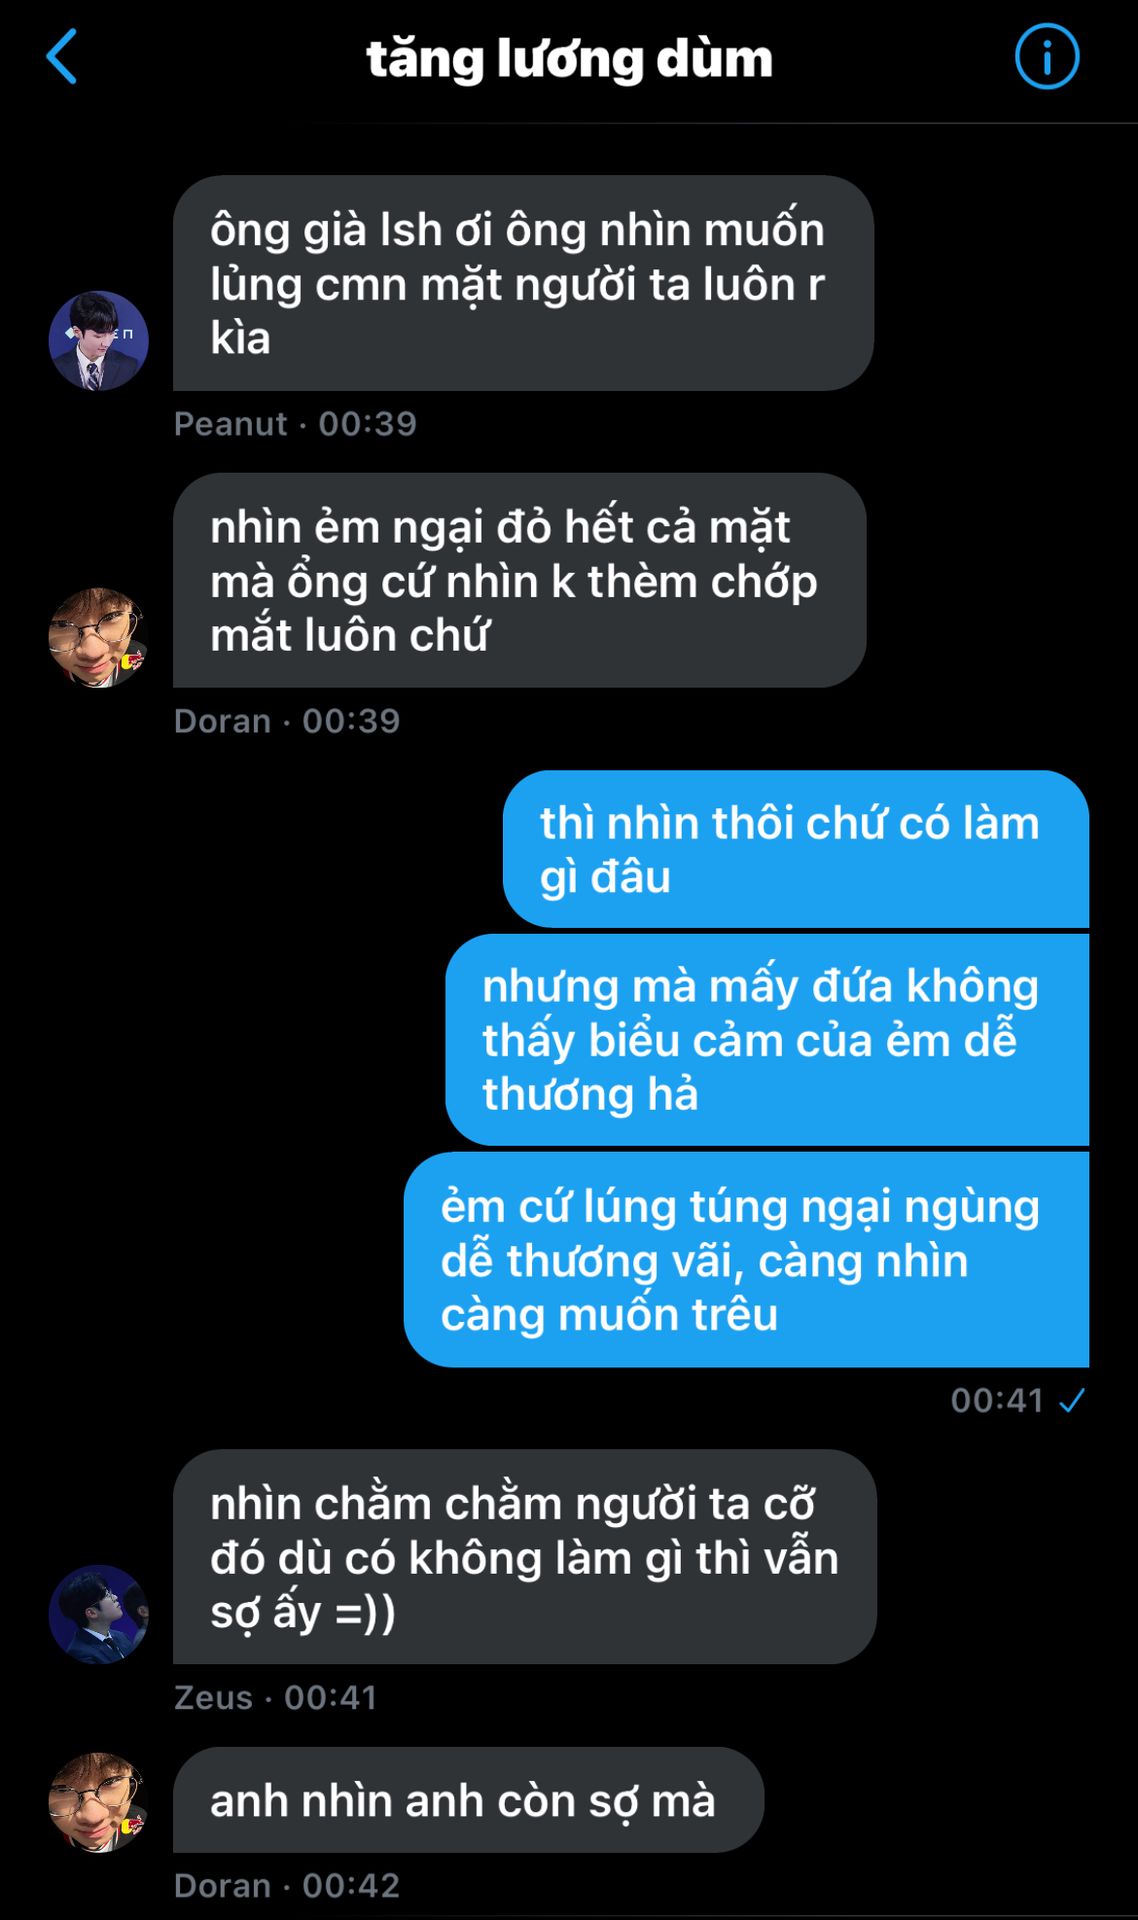Image resolution: width=1138 pixels, height=1920 pixels.
Task: Tap the sent 00:41 timestamp
Action: pos(997,1400)
